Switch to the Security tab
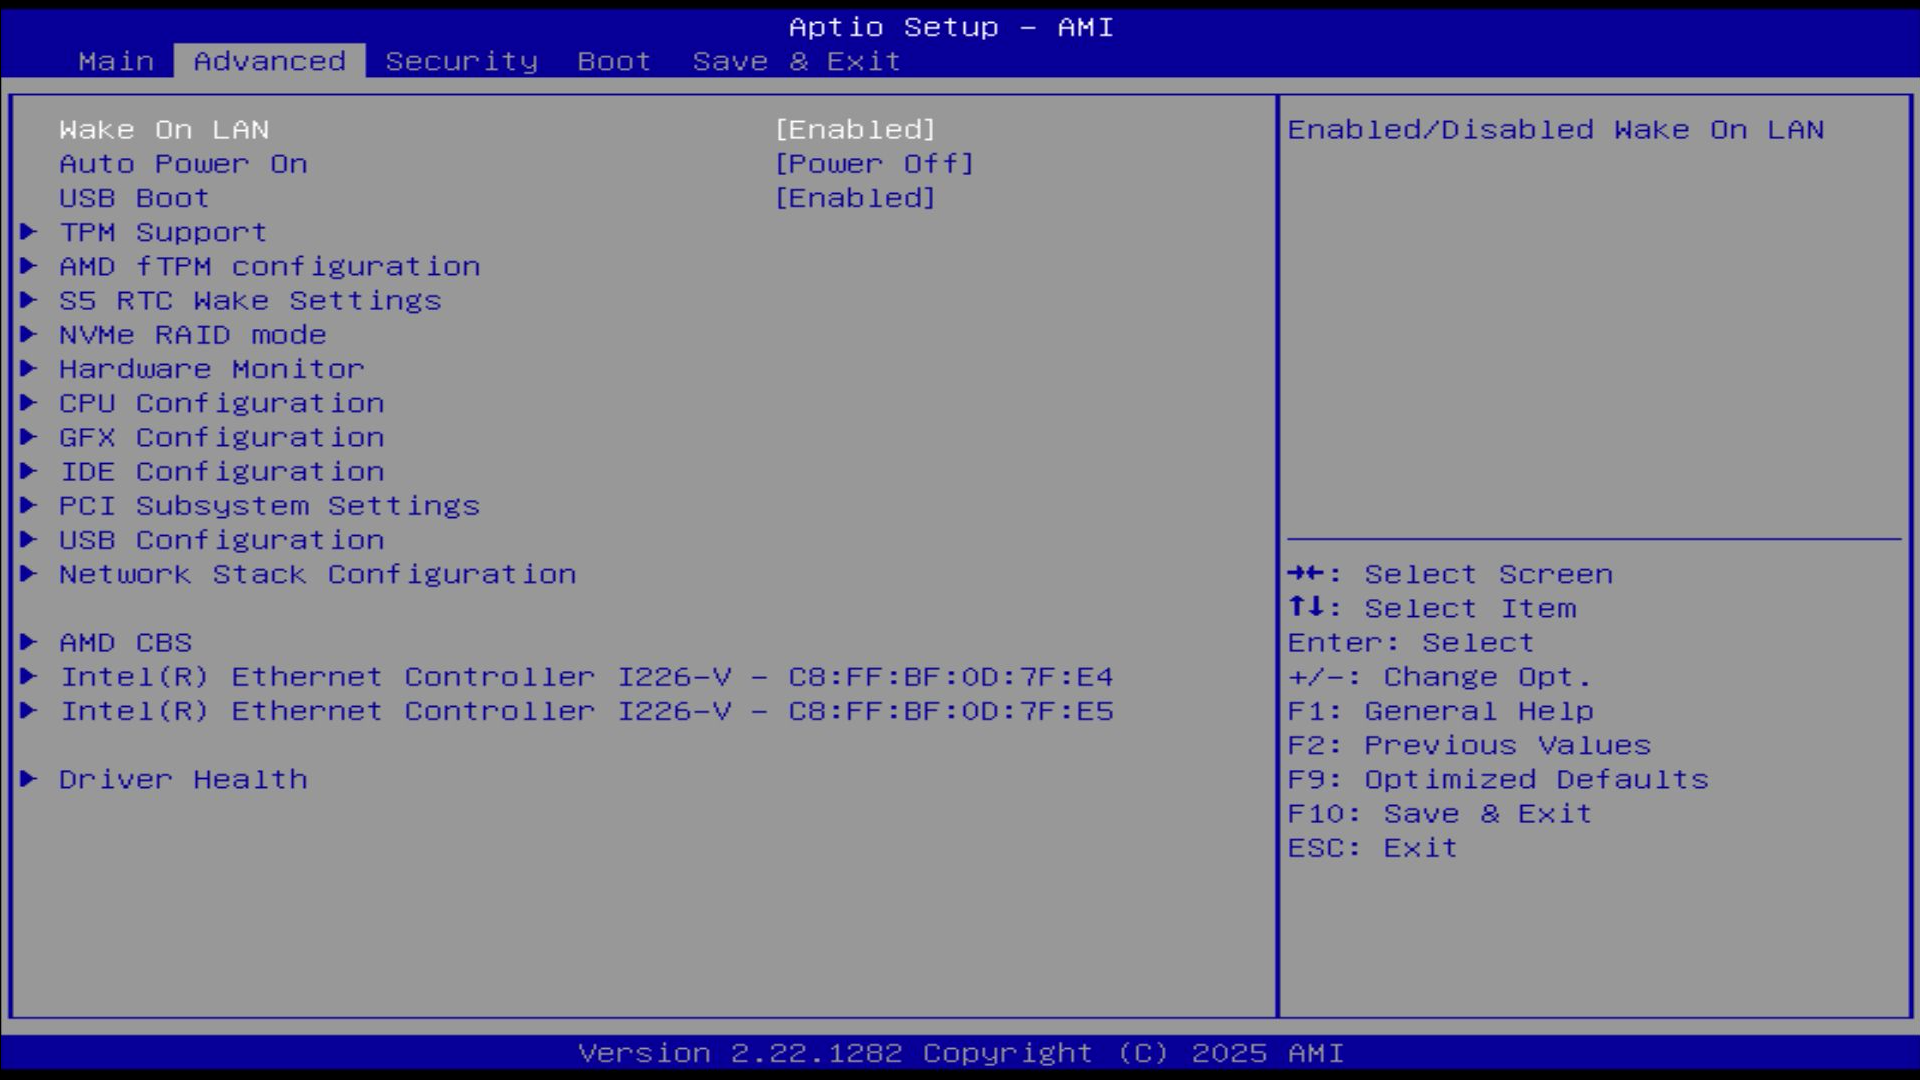Screen dimensions: 1920x1080 point(461,61)
